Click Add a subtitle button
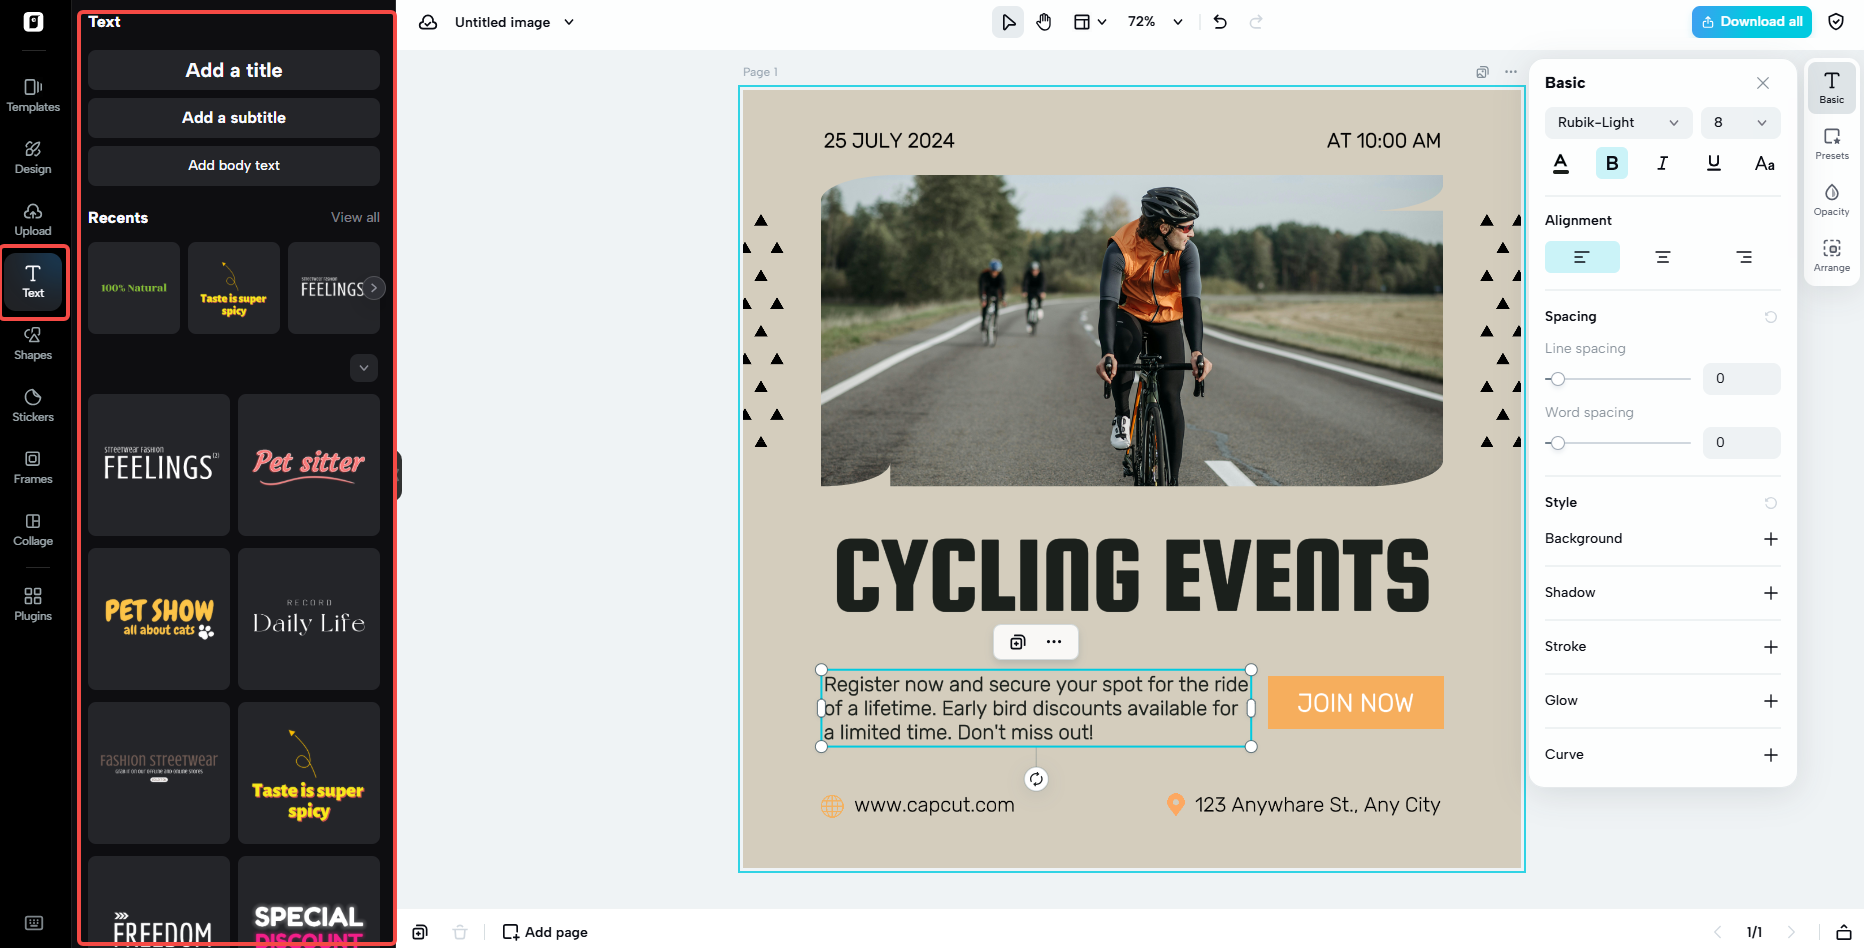This screenshot has height=948, width=1864. point(234,118)
